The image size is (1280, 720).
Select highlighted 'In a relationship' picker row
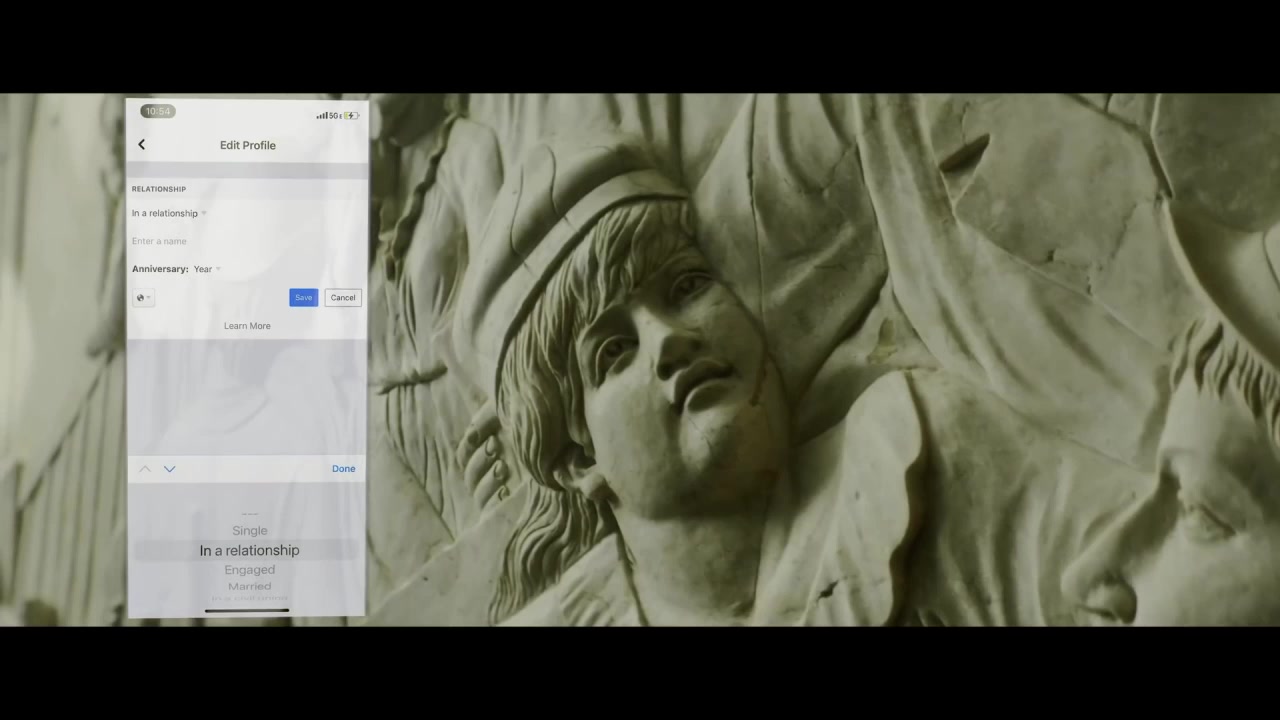tap(249, 550)
